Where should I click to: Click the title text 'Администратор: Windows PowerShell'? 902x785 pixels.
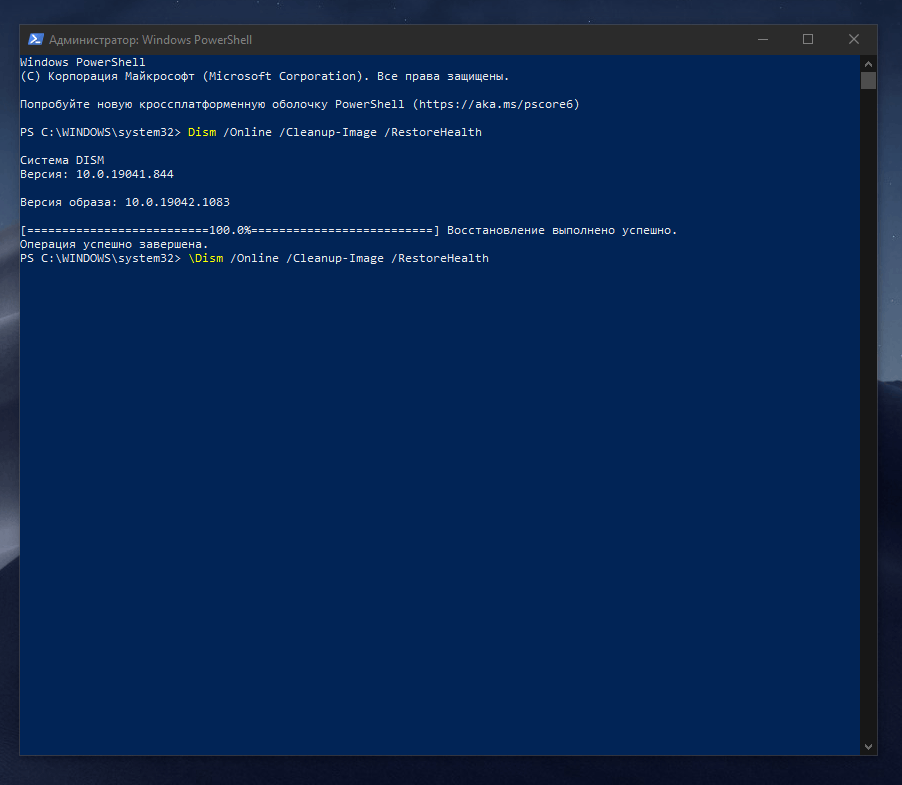pyautogui.click(x=150, y=40)
